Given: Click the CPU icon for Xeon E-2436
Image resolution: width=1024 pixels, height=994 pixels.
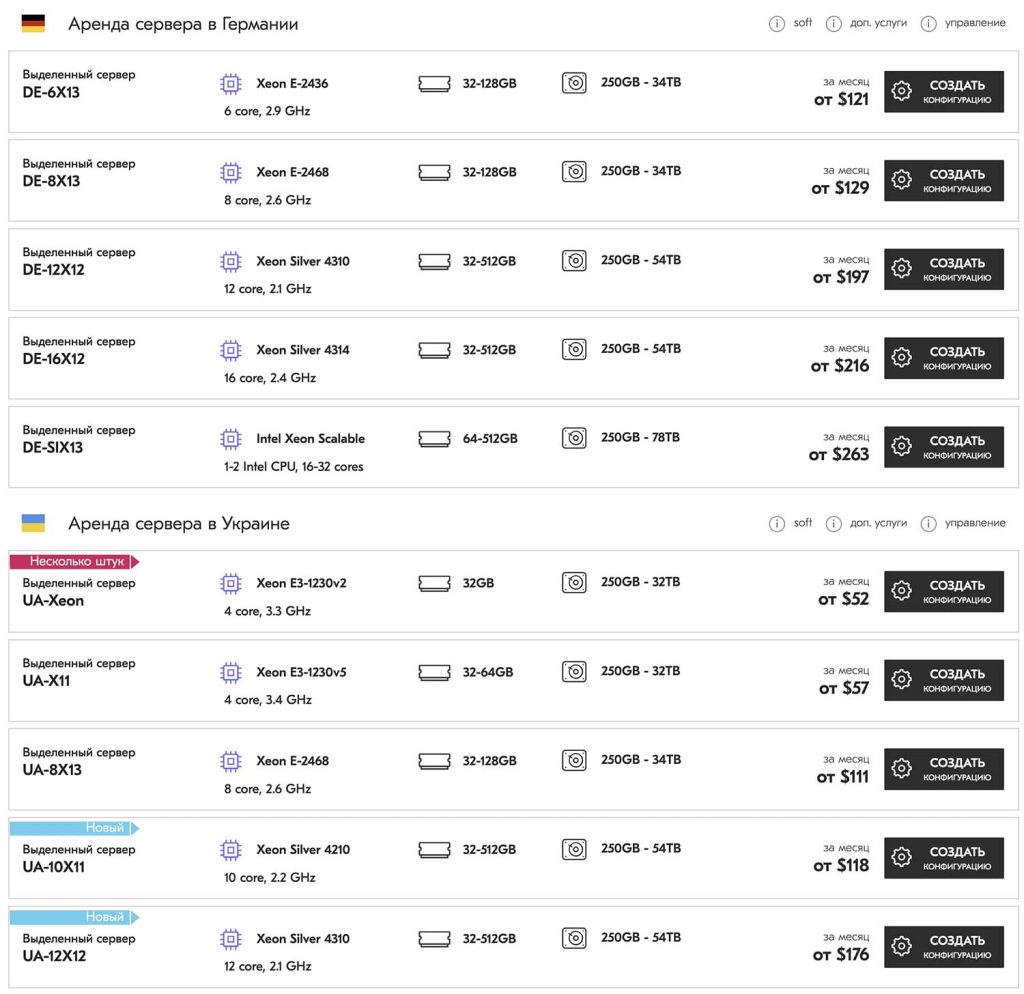Looking at the screenshot, I should tap(231, 84).
